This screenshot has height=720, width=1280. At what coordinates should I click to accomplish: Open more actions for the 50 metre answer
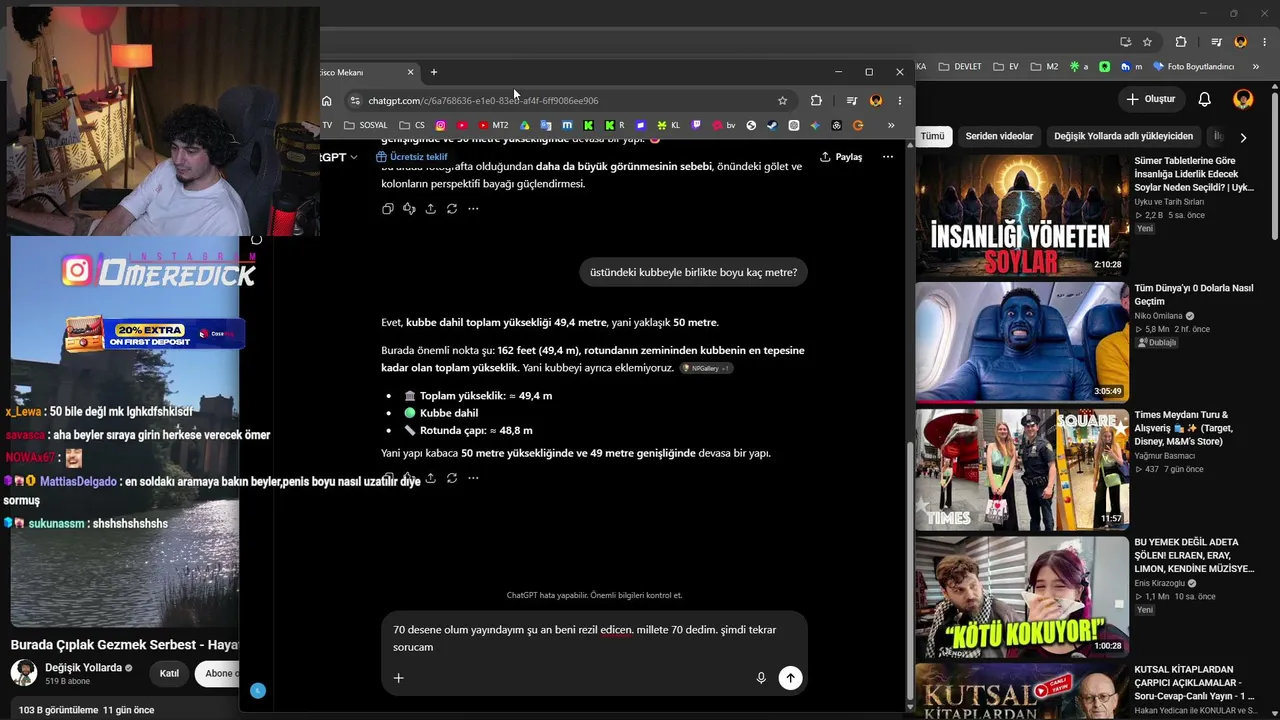473,478
